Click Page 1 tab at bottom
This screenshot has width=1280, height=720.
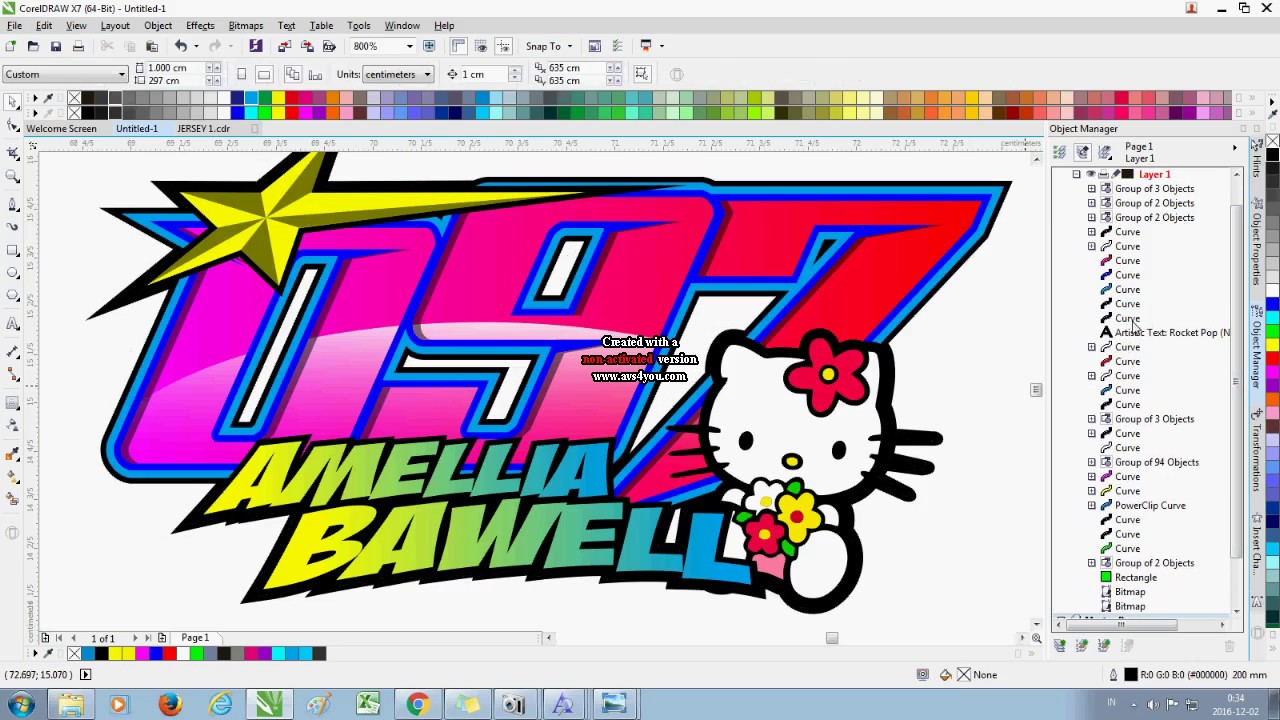pos(195,637)
